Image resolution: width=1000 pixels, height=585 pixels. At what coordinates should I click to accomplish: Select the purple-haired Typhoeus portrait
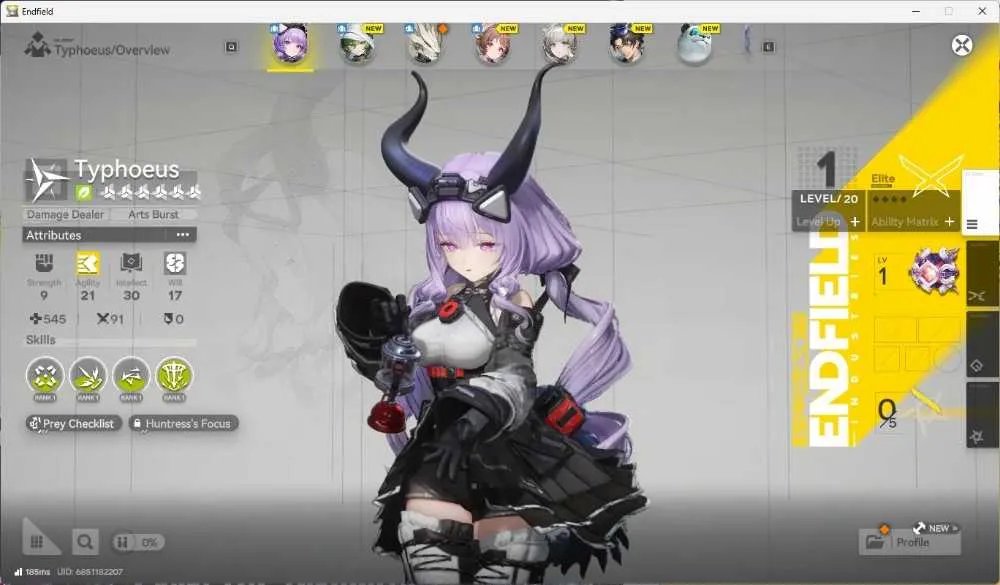pos(291,45)
